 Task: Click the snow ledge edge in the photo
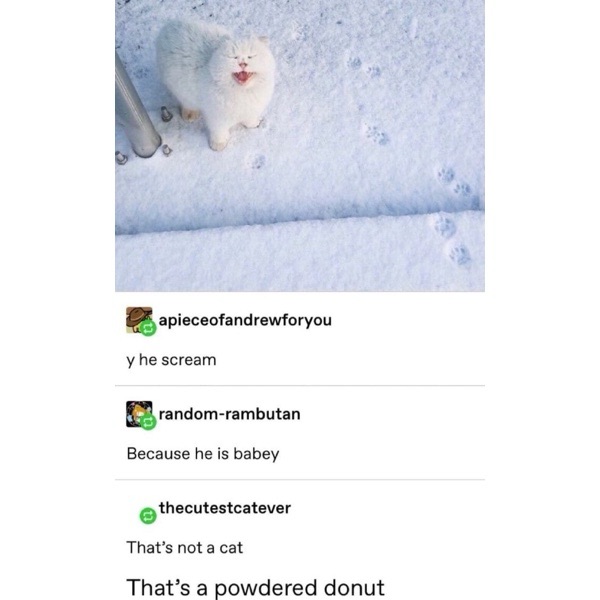coord(300,222)
